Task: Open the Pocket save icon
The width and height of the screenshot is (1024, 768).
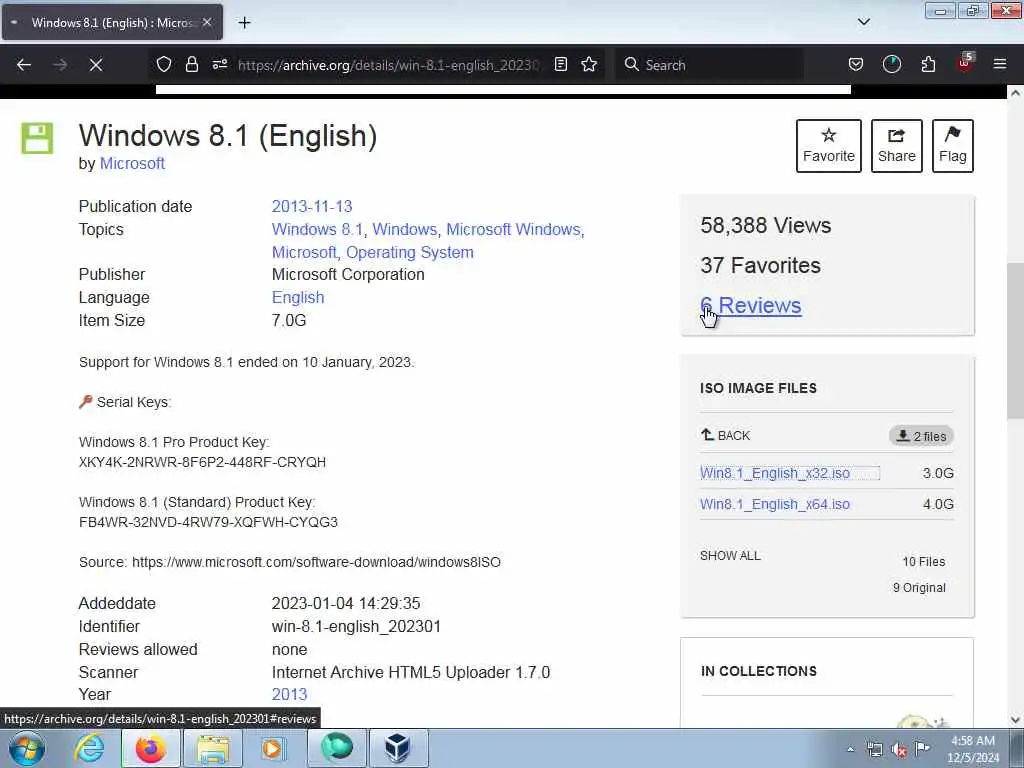Action: [x=856, y=64]
